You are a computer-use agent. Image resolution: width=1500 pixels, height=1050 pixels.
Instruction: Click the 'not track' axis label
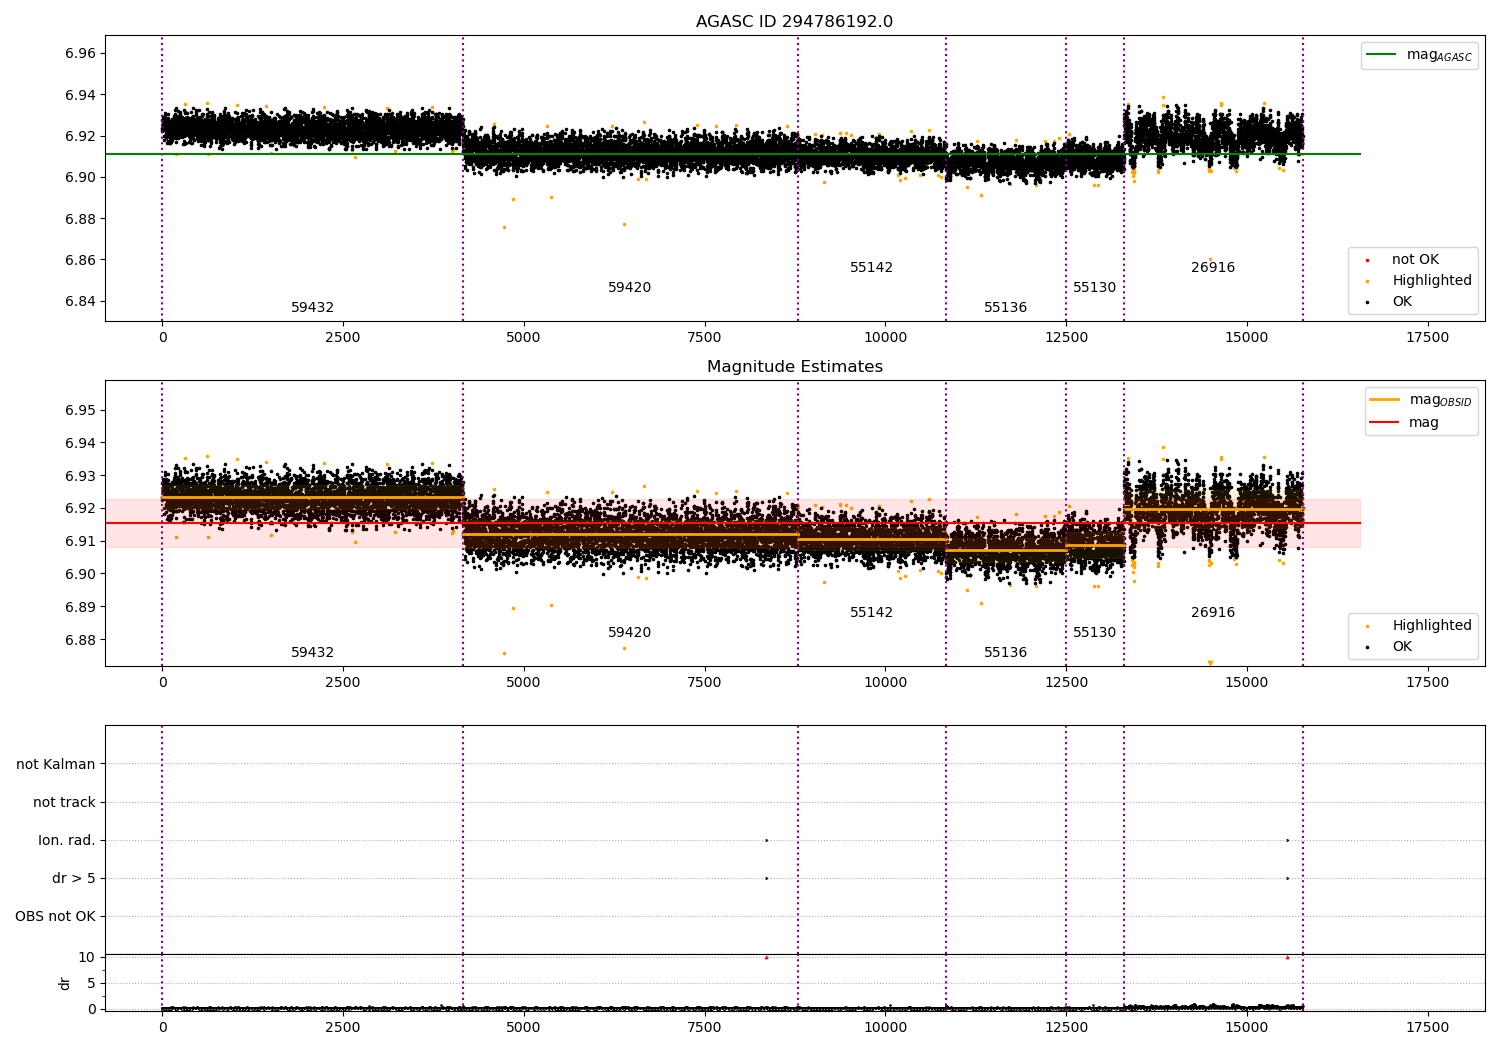click(64, 802)
